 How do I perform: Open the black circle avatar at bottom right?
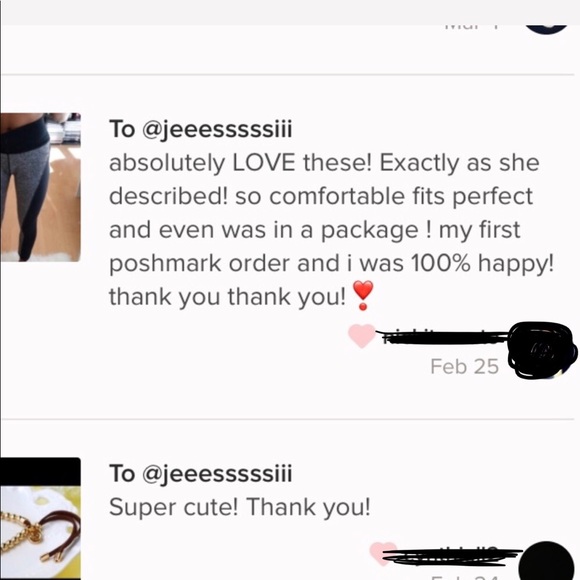[x=546, y=561]
